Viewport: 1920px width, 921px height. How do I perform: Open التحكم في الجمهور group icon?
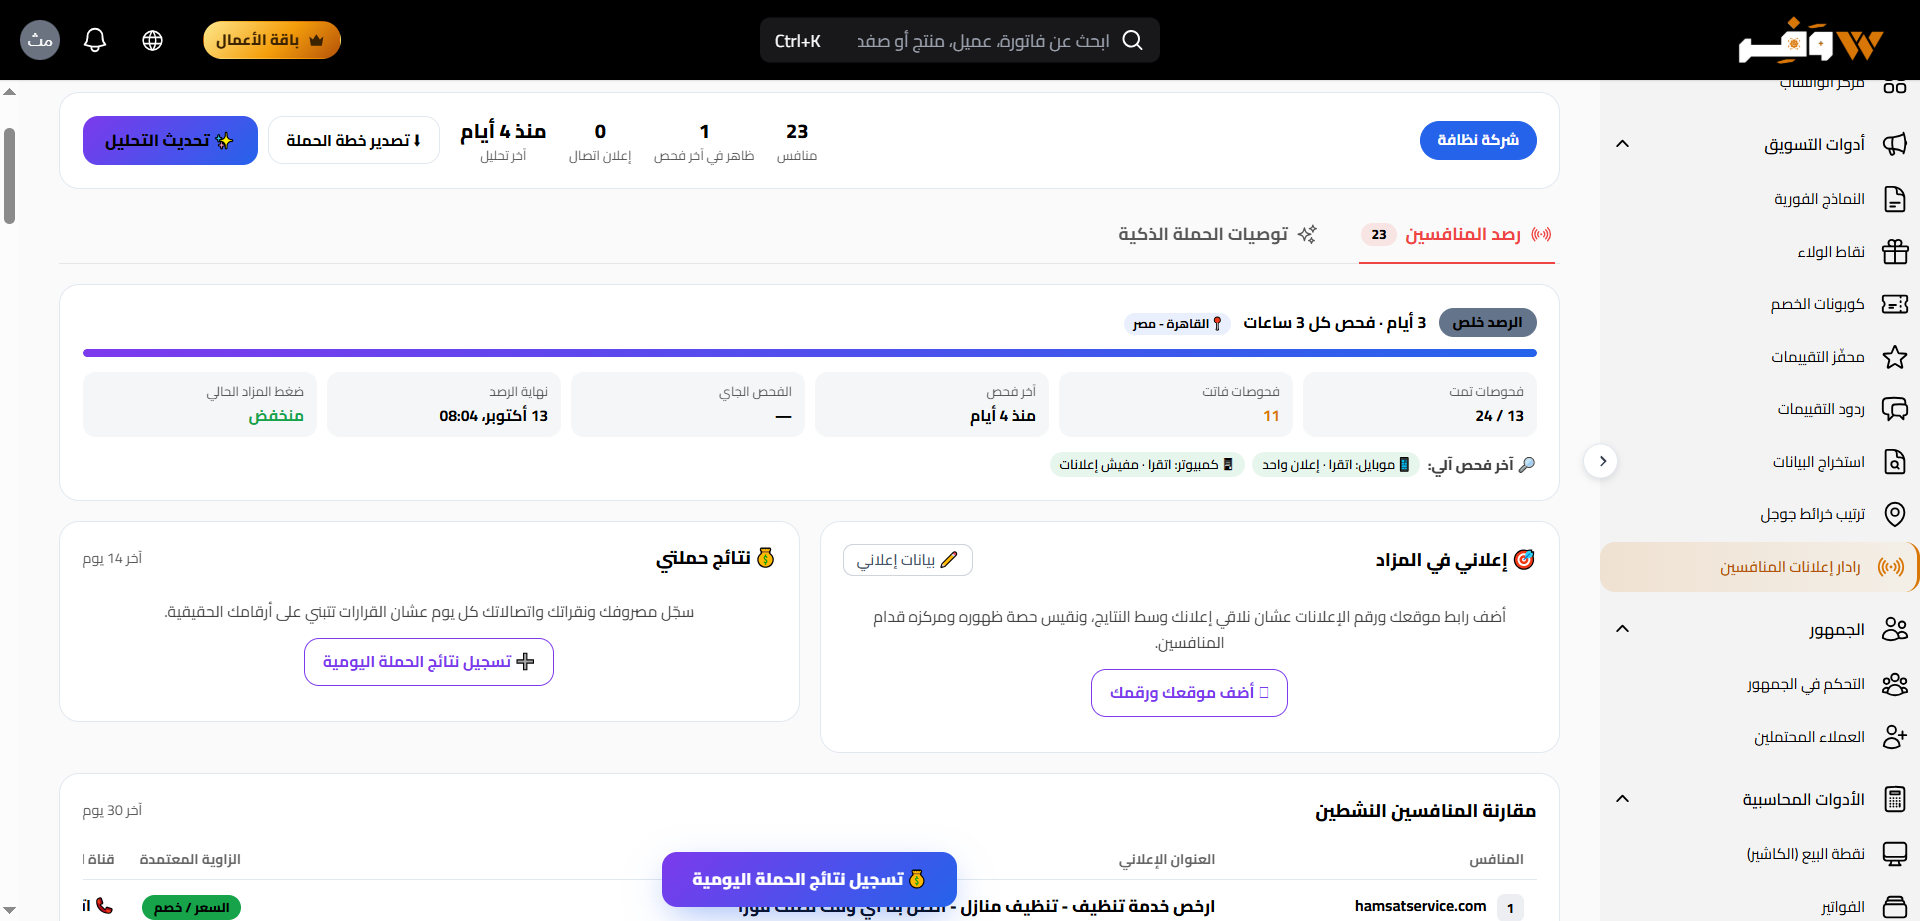[1895, 684]
